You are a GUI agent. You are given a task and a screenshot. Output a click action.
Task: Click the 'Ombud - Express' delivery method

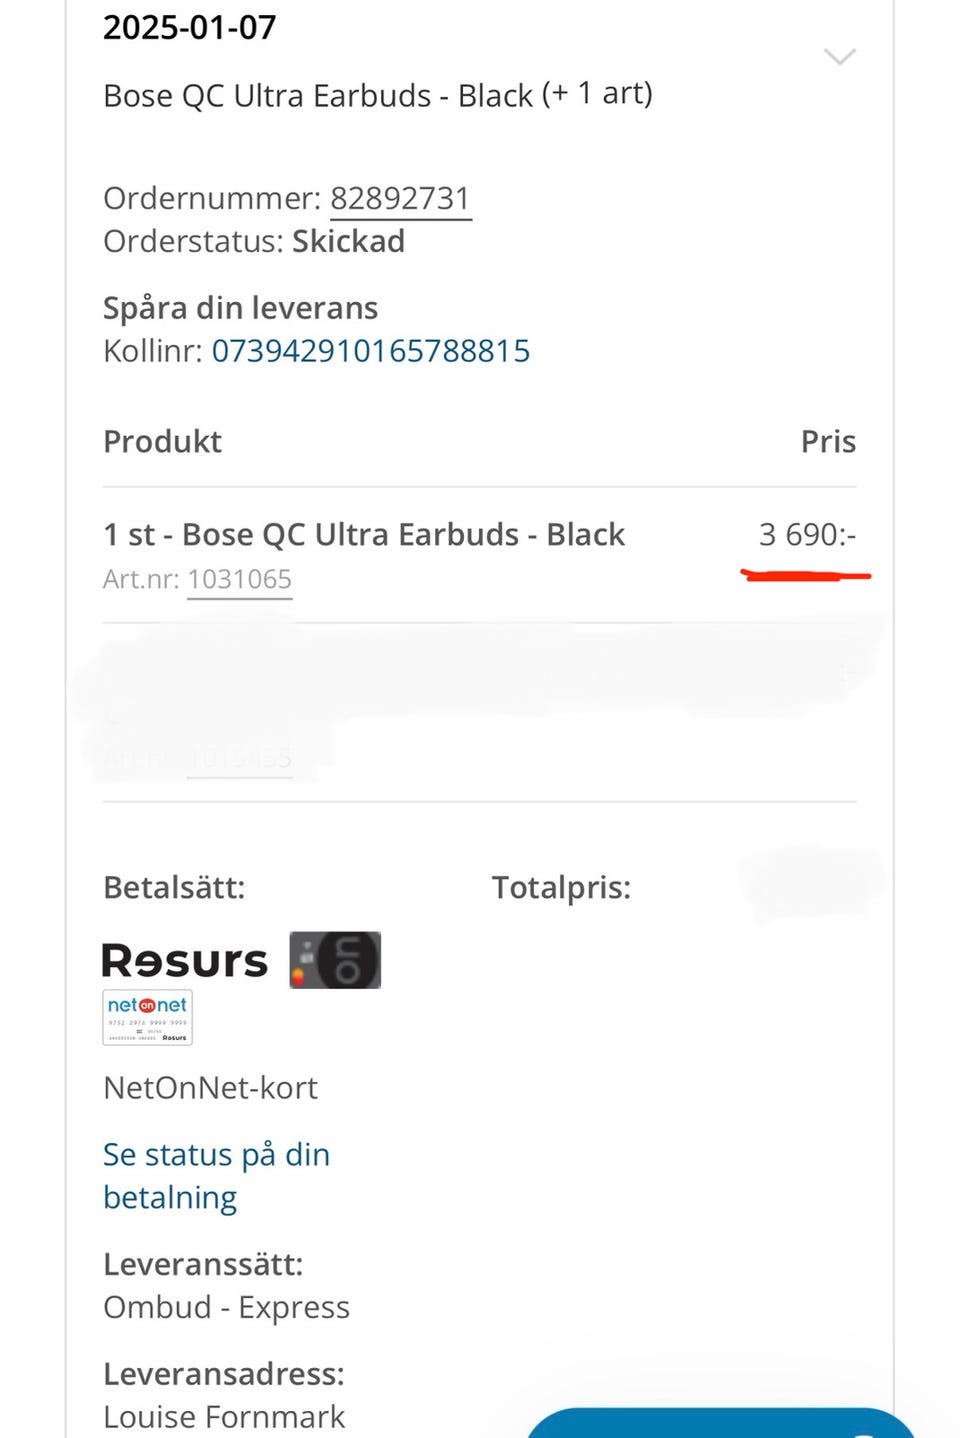226,1307
